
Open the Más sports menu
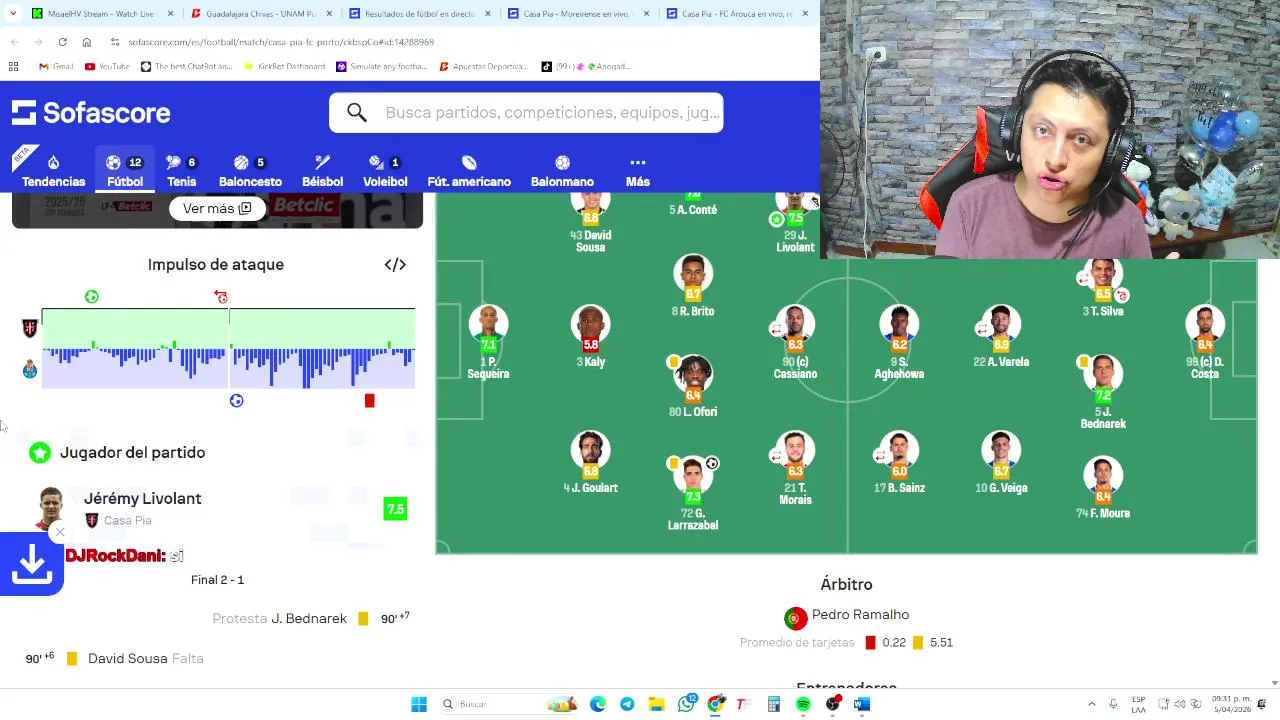(638, 171)
